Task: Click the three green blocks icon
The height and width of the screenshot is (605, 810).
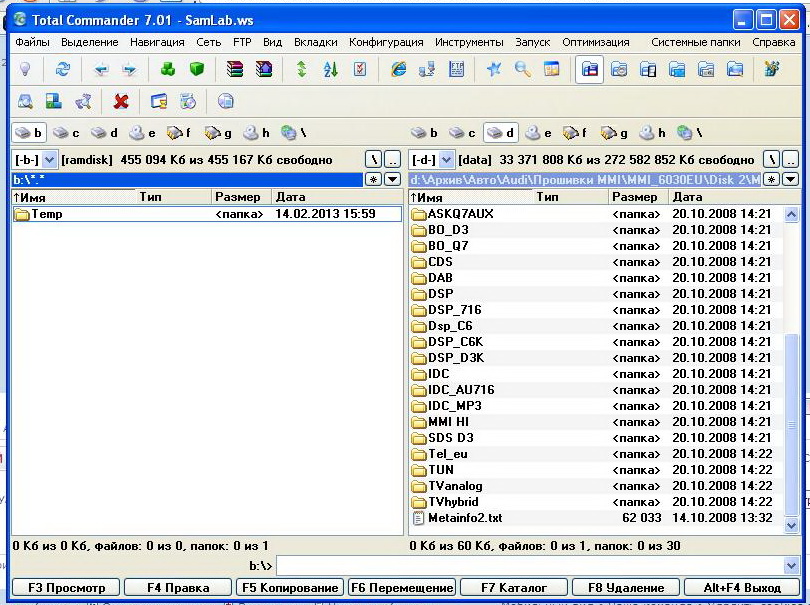Action: pyautogui.click(x=168, y=69)
